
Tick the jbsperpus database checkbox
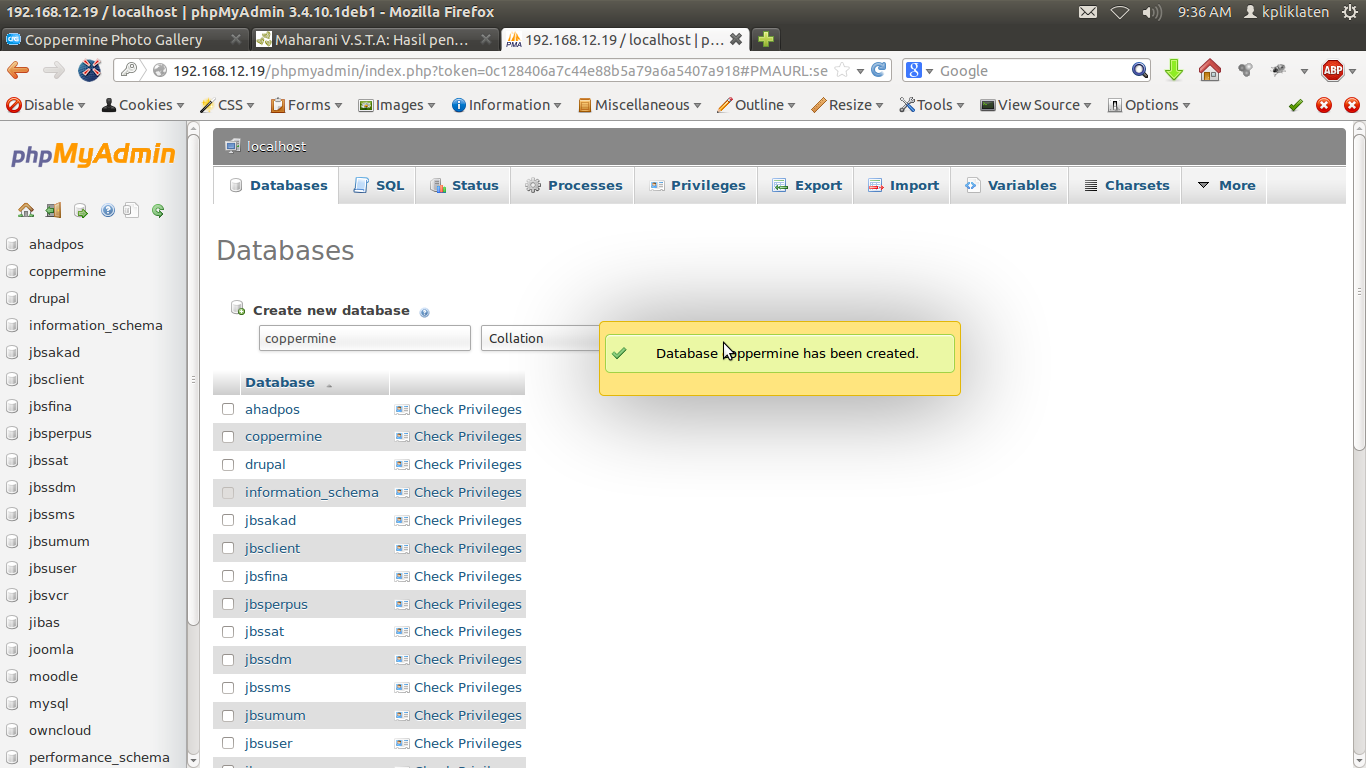228,605
